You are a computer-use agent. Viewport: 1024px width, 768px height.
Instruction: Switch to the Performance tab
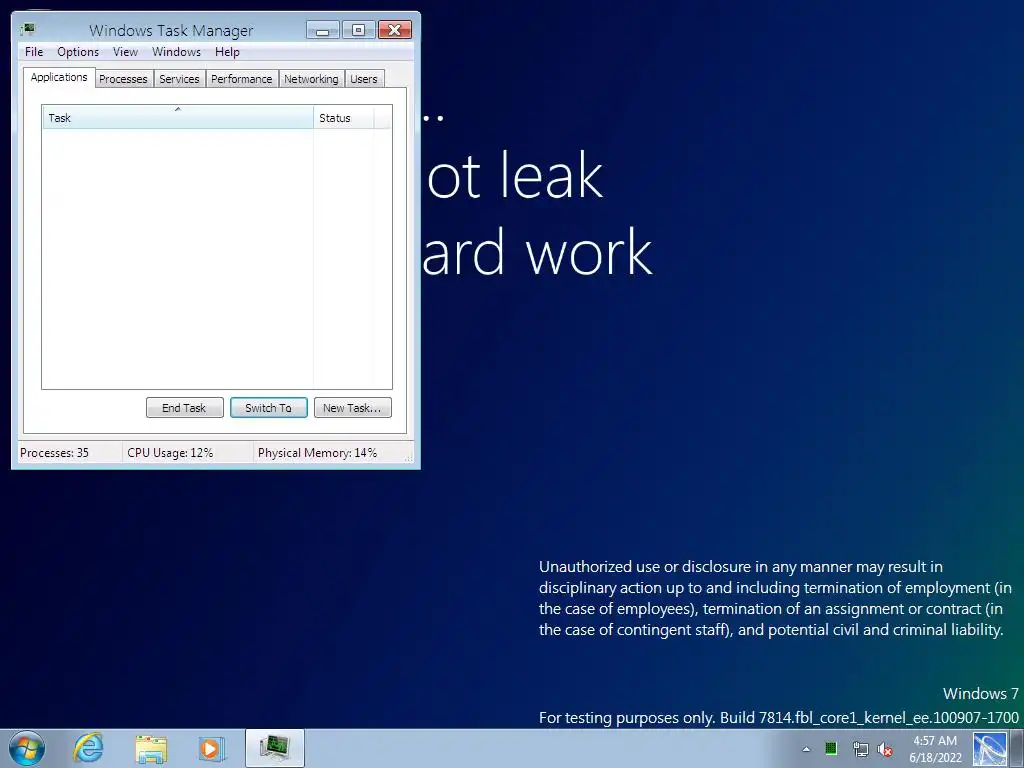point(242,79)
